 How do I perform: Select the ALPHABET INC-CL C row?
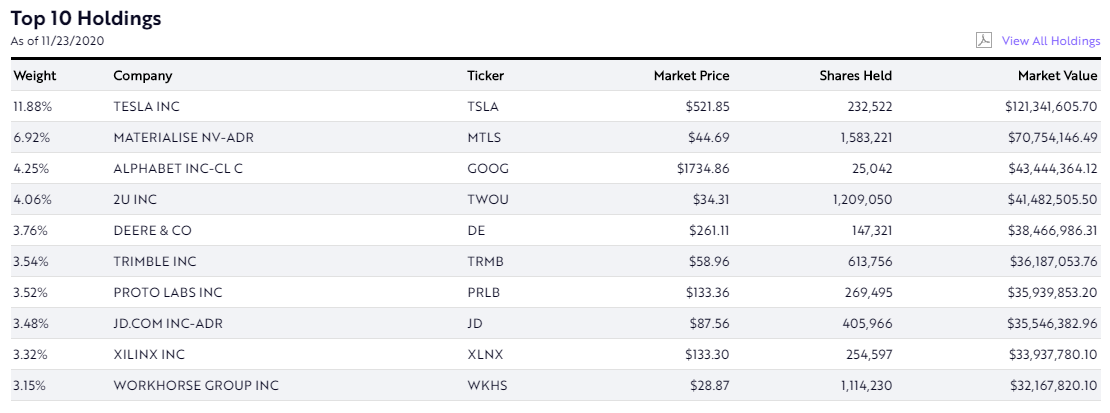(178, 168)
